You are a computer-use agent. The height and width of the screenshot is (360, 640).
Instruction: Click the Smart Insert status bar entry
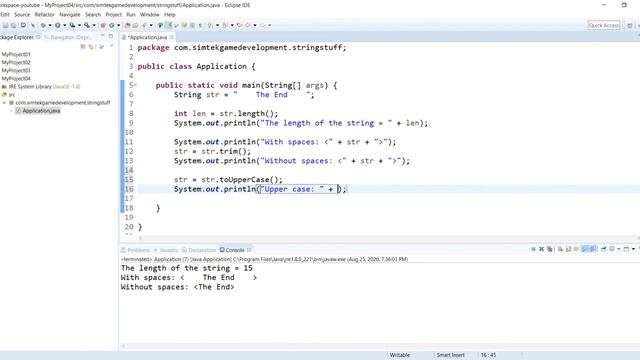click(450, 355)
